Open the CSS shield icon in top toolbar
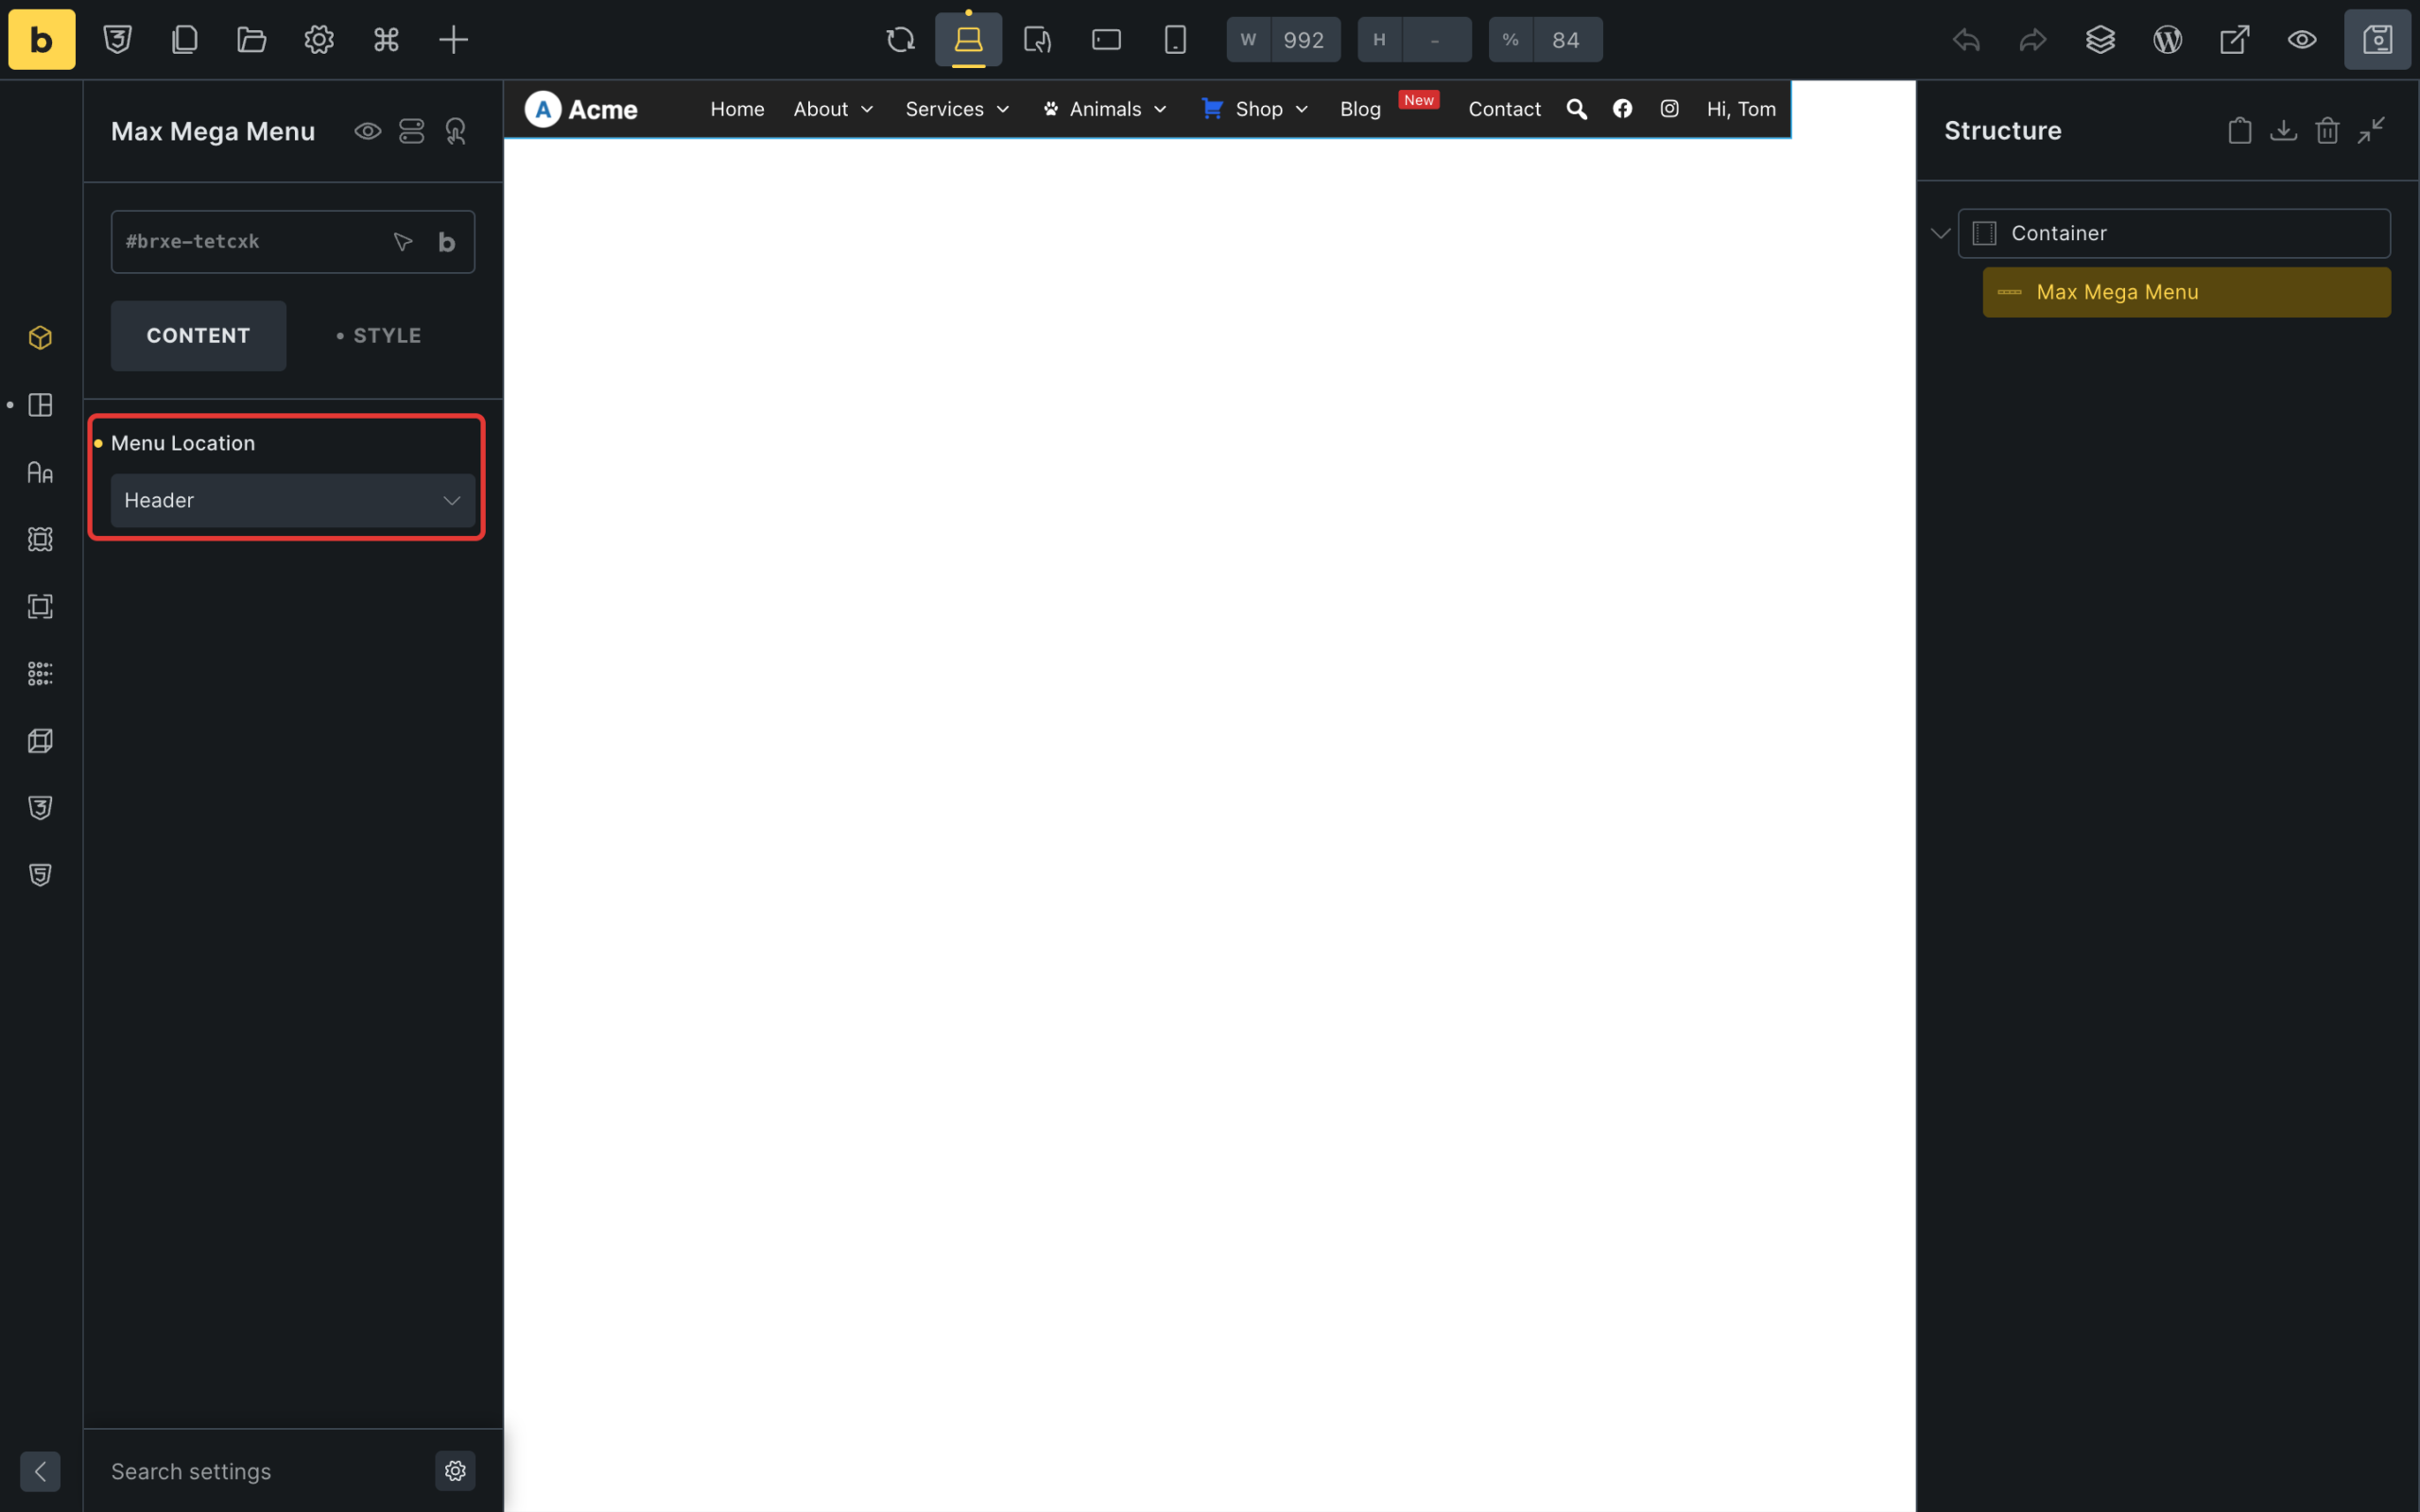 point(118,40)
